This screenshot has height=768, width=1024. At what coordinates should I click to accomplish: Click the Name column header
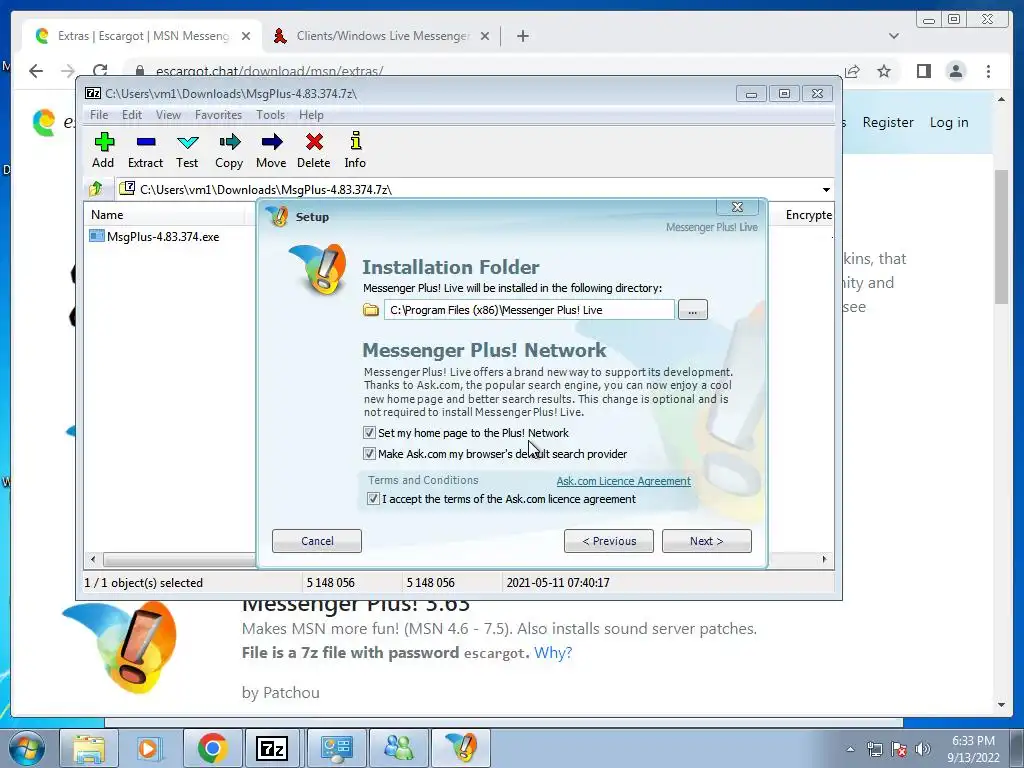point(165,215)
